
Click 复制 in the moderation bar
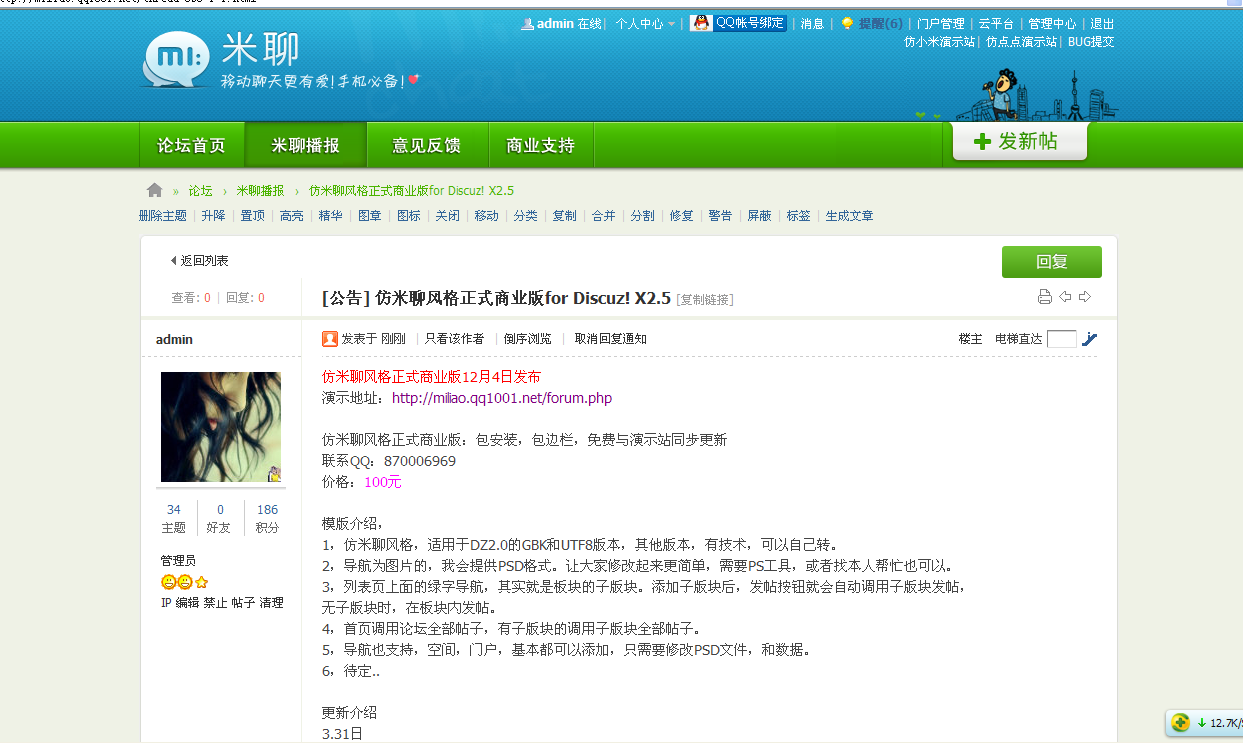pyautogui.click(x=565, y=216)
